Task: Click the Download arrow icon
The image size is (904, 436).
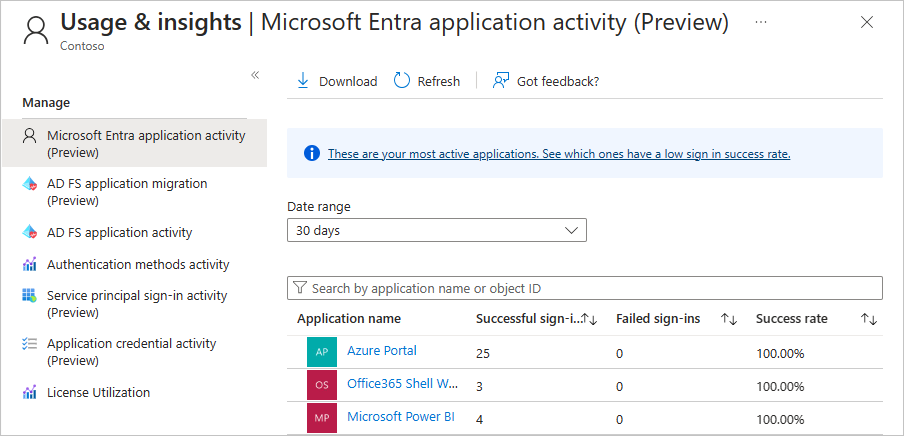Action: point(303,81)
